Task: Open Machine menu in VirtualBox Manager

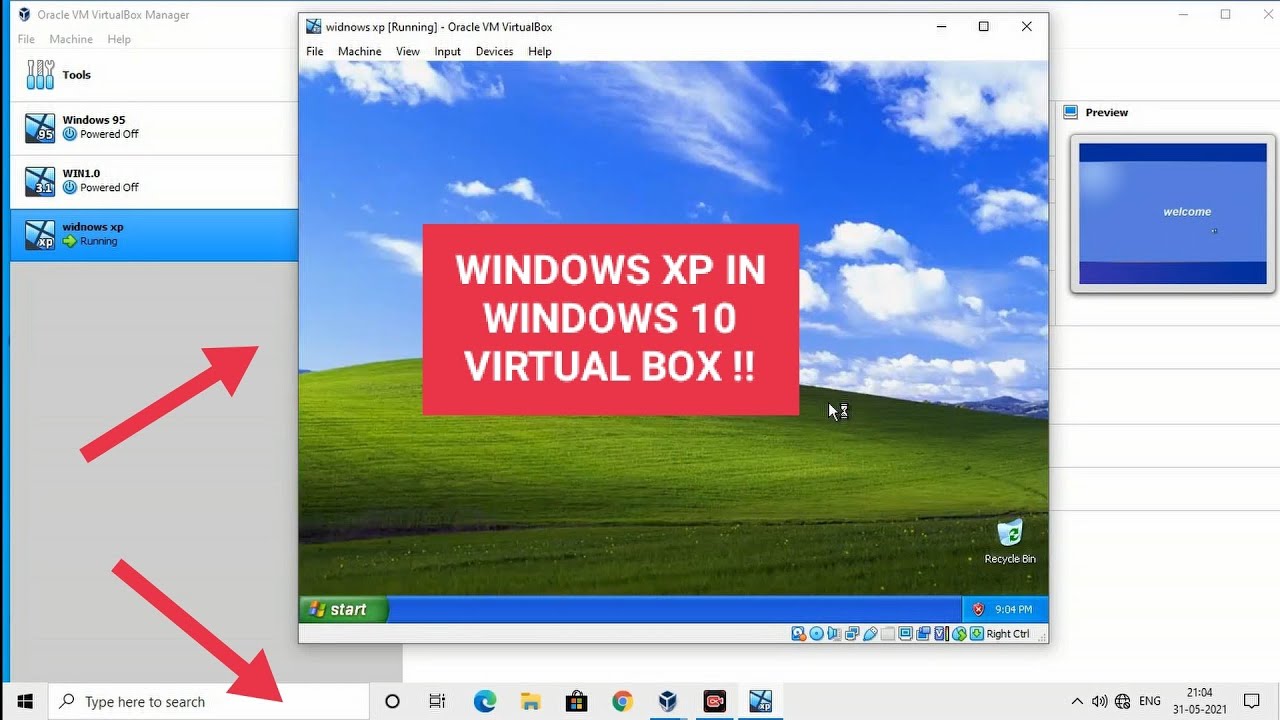Action: click(x=71, y=39)
